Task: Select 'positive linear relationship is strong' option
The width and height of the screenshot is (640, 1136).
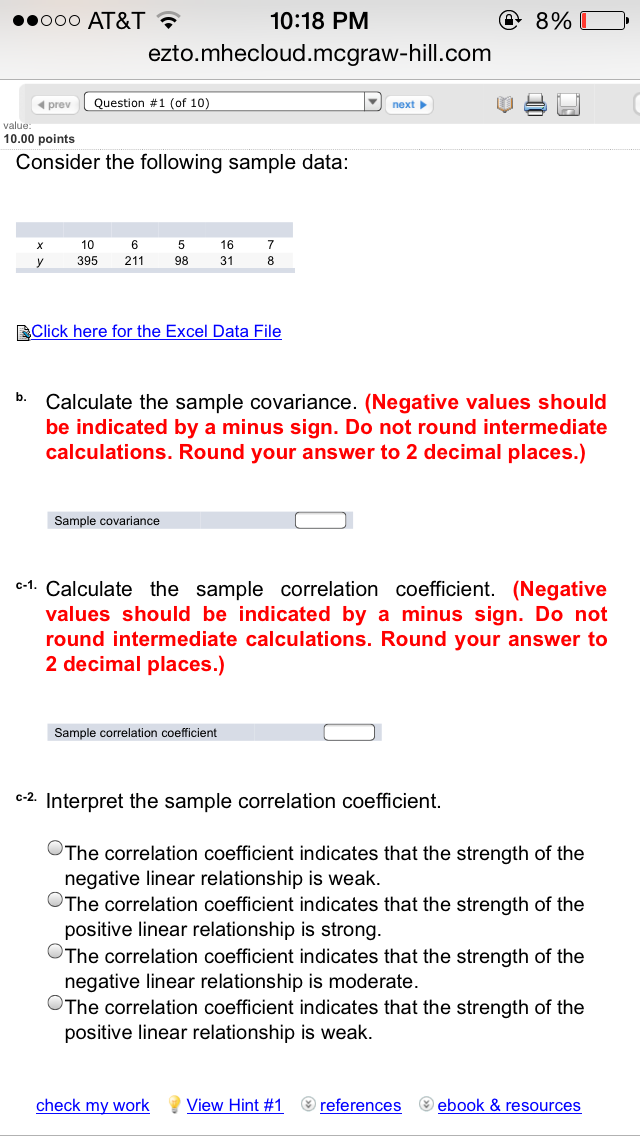Action: (55, 901)
